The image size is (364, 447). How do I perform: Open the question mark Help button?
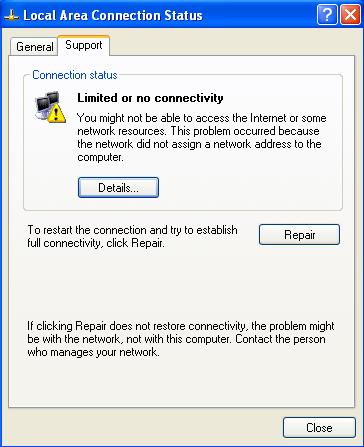pos(327,15)
